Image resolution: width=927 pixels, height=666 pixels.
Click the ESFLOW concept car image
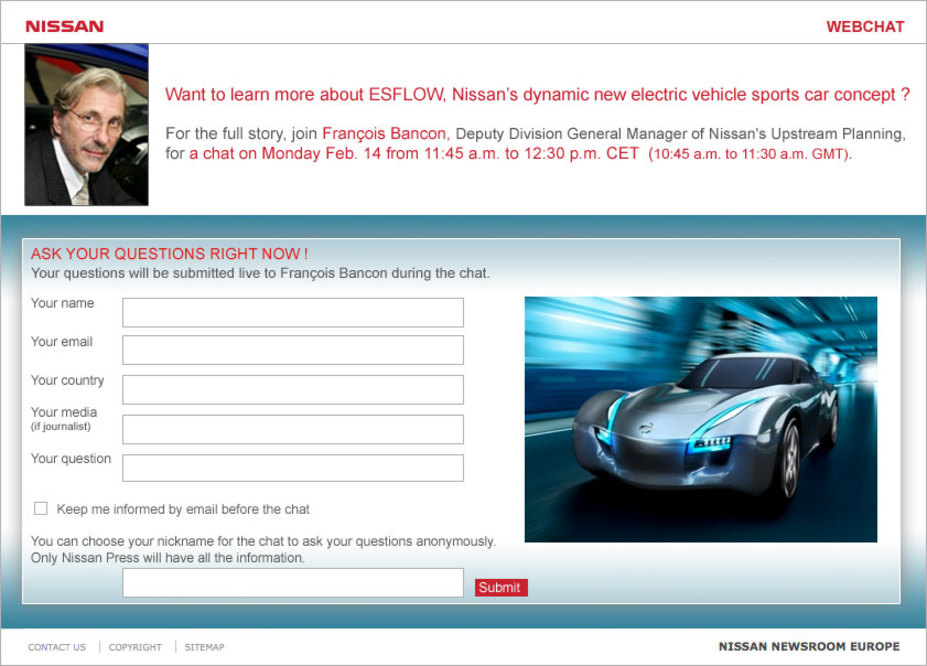701,419
